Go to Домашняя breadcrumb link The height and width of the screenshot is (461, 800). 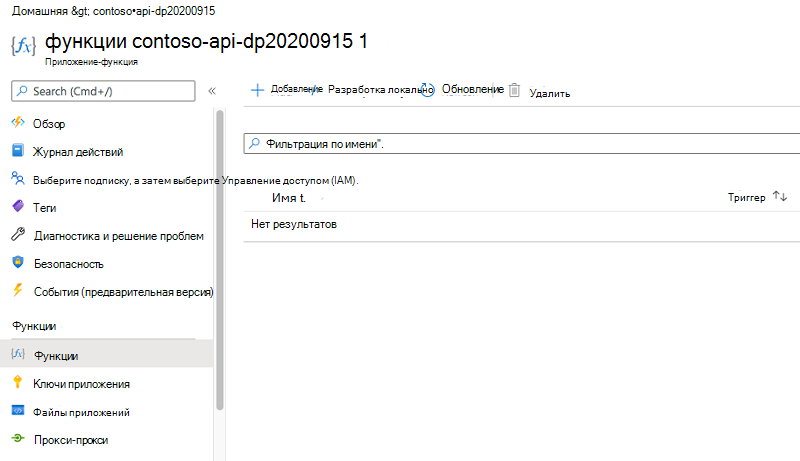(39, 11)
